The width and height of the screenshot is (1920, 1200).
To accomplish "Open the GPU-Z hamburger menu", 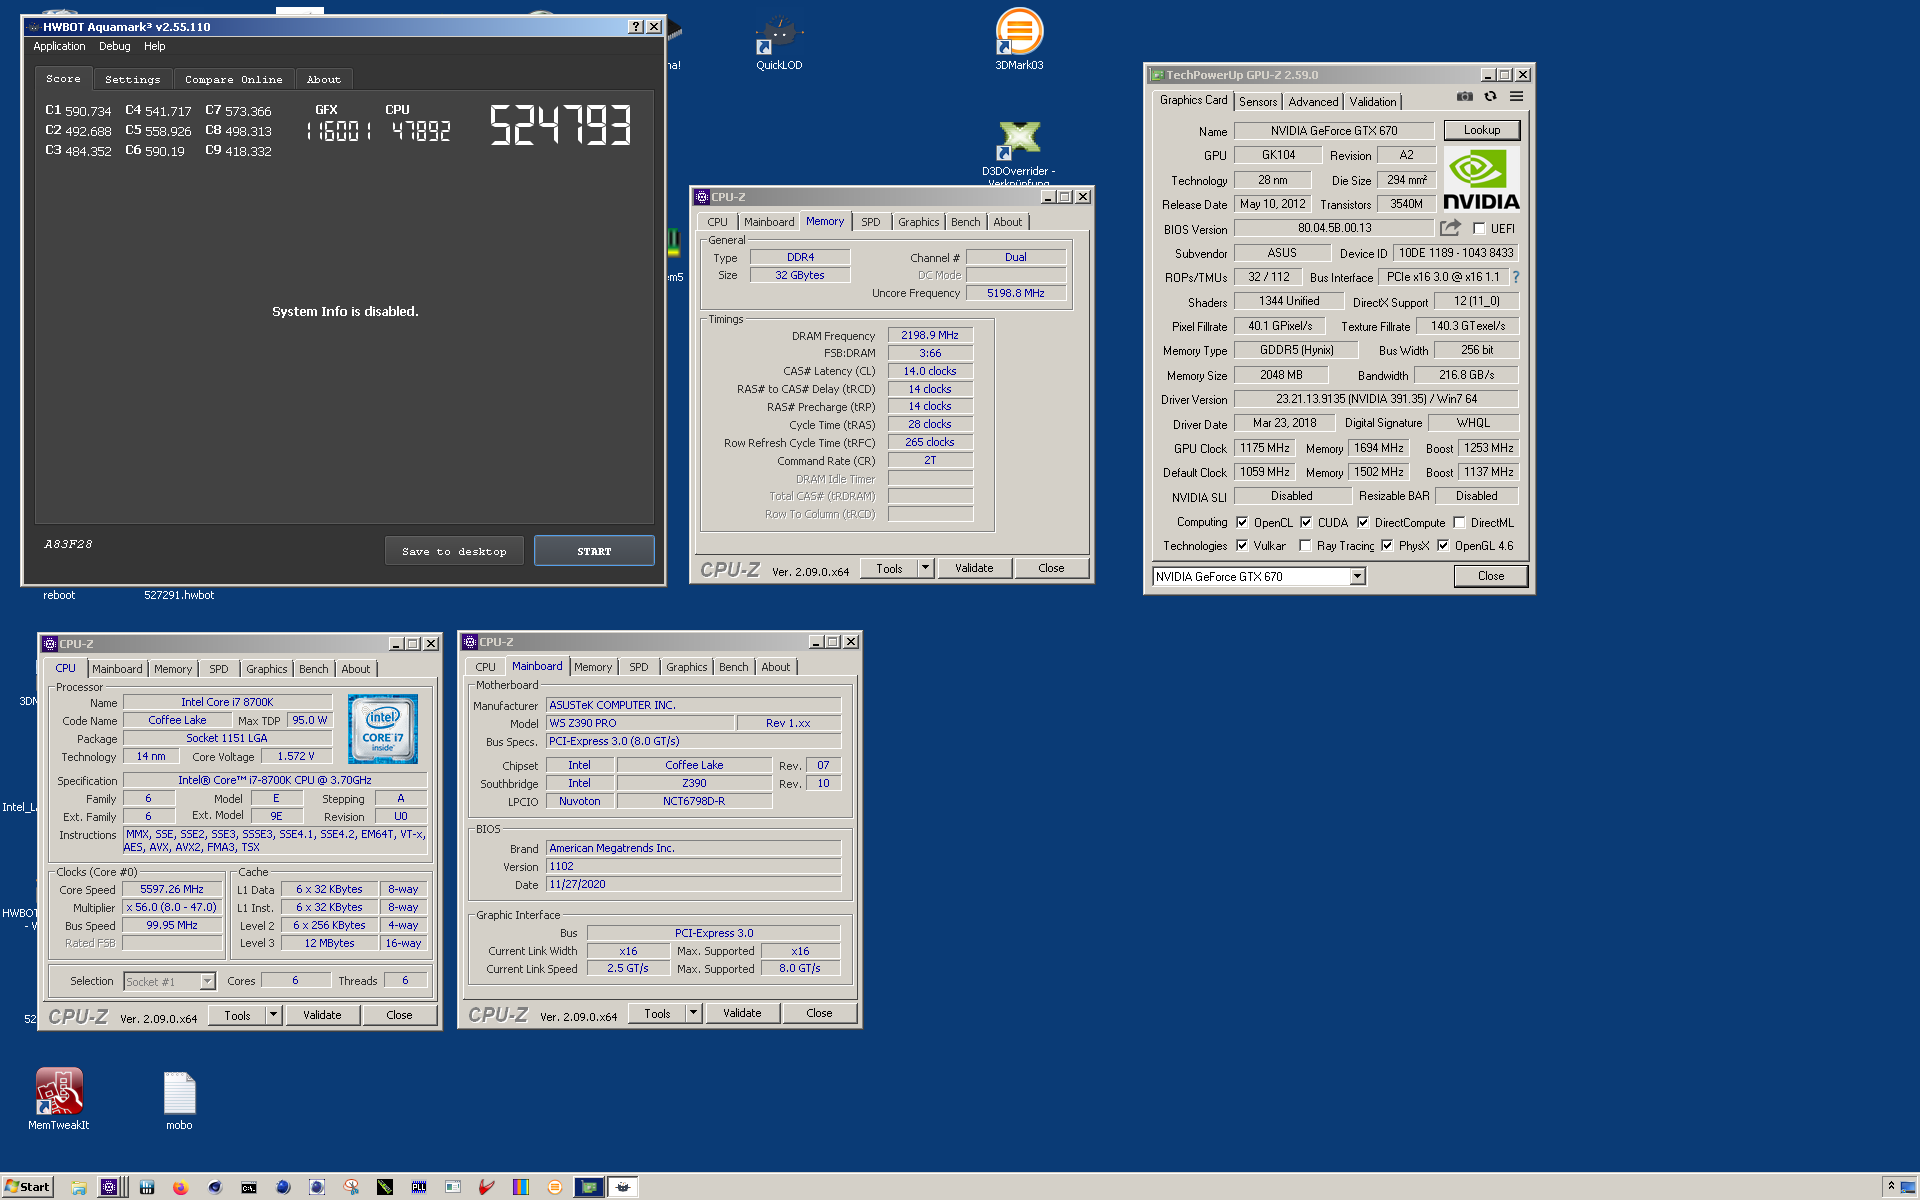I will click(x=1516, y=97).
